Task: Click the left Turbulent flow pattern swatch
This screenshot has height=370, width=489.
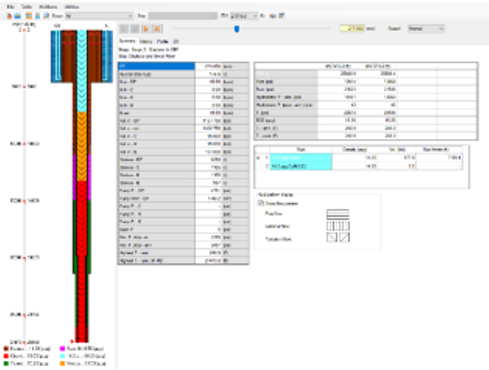Action: click(332, 238)
